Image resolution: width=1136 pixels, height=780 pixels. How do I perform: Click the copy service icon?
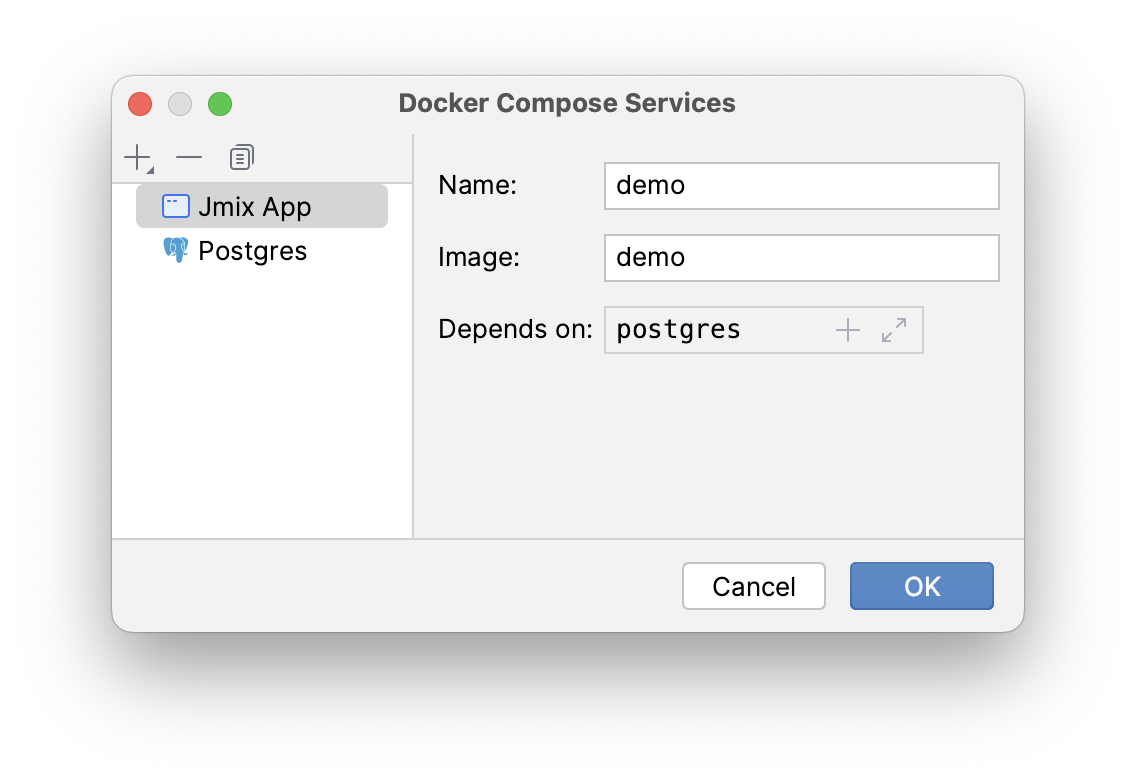pyautogui.click(x=240, y=156)
